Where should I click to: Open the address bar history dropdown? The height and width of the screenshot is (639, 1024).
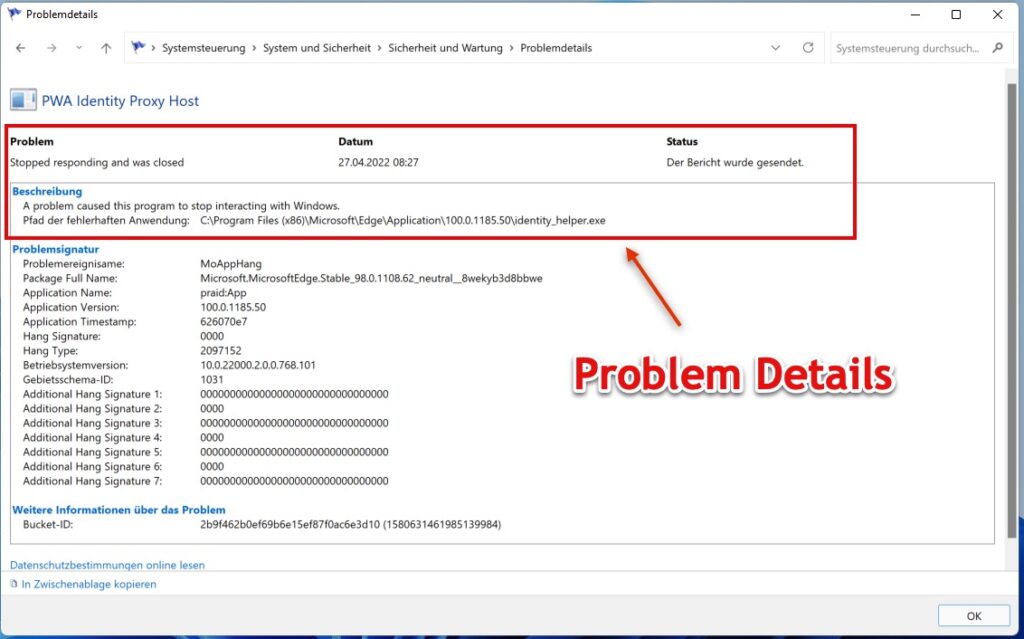tap(776, 47)
